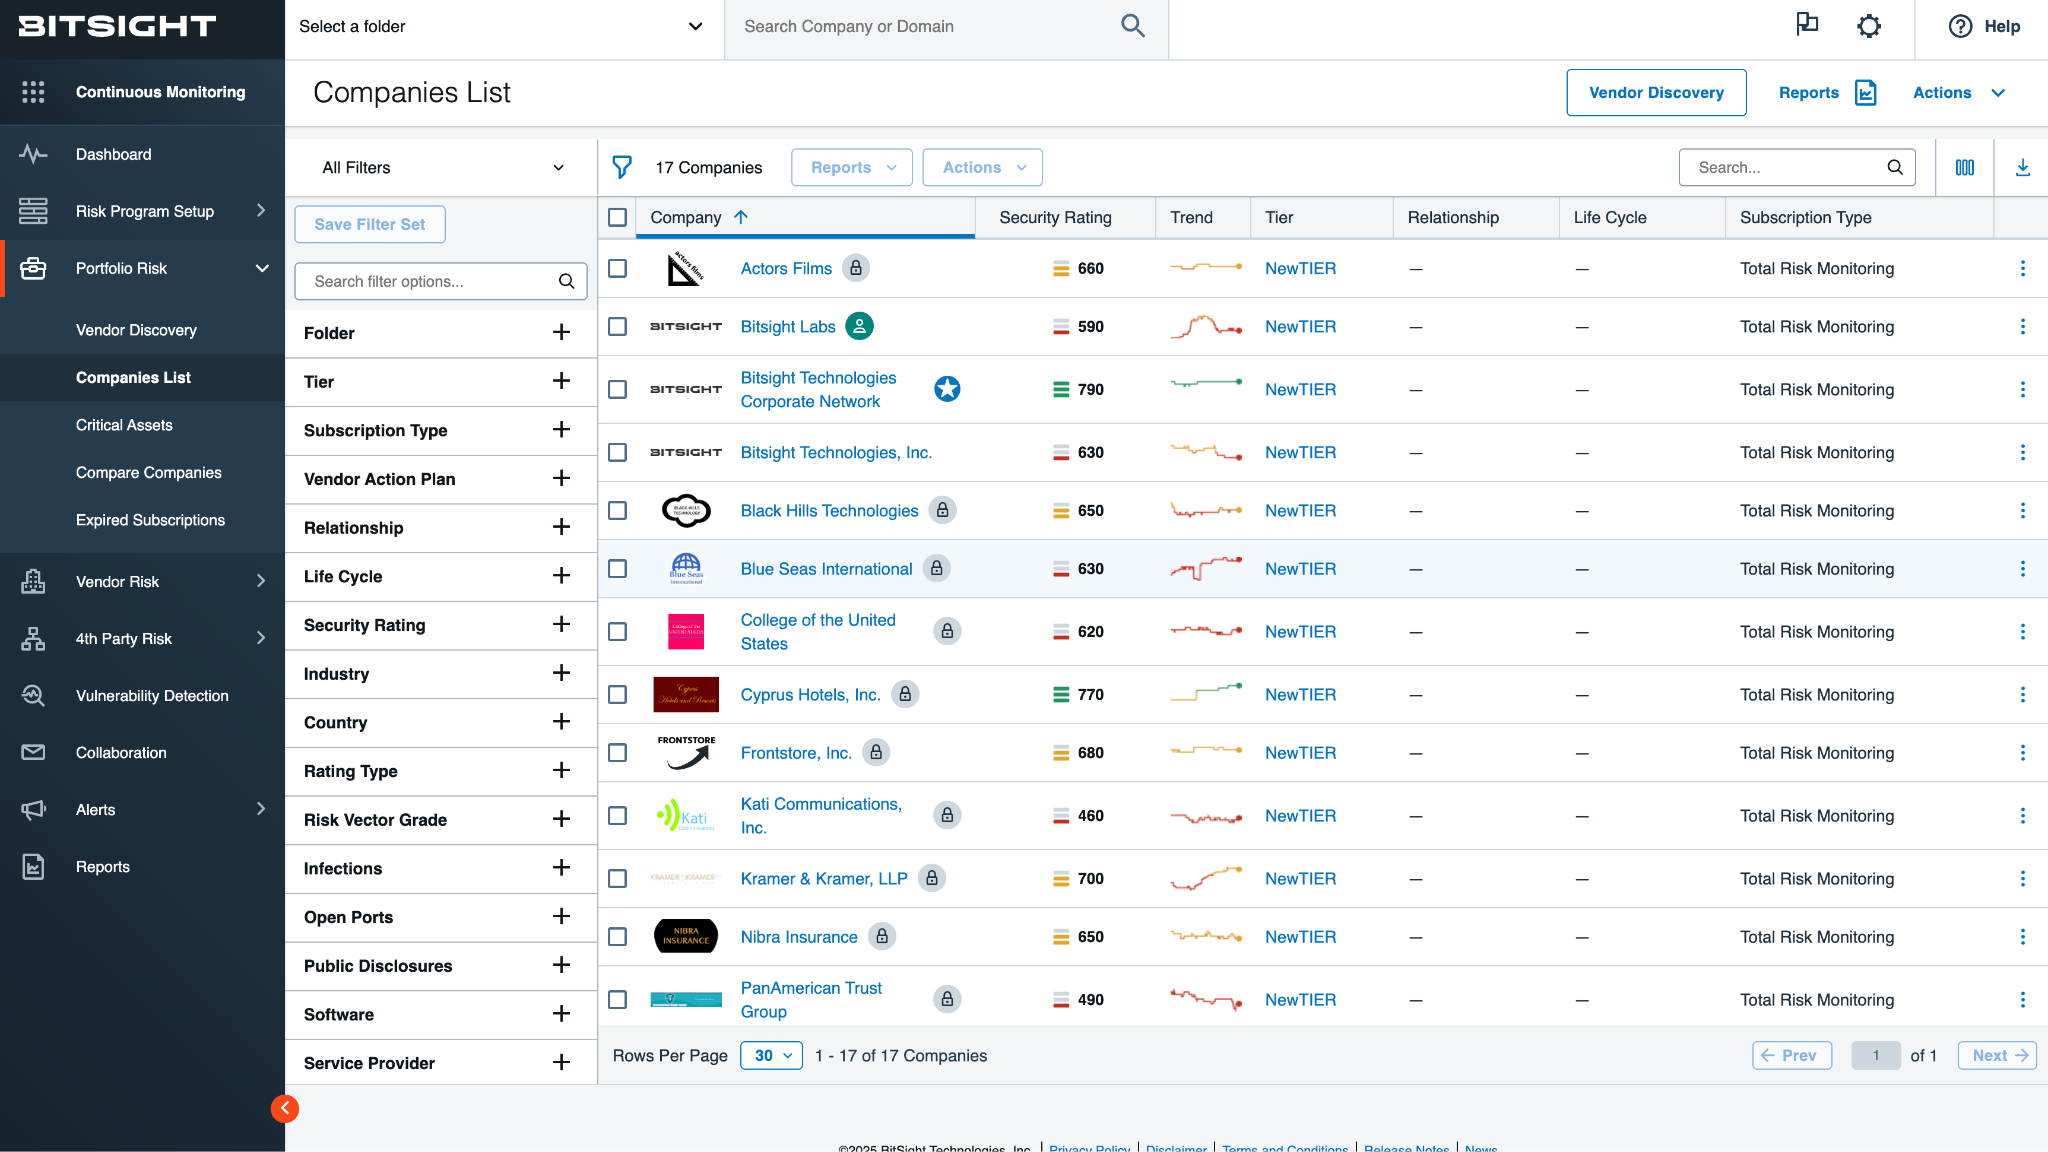Viewport: 2048px width, 1152px height.
Task: Click the Help question mark icon
Action: (1960, 26)
